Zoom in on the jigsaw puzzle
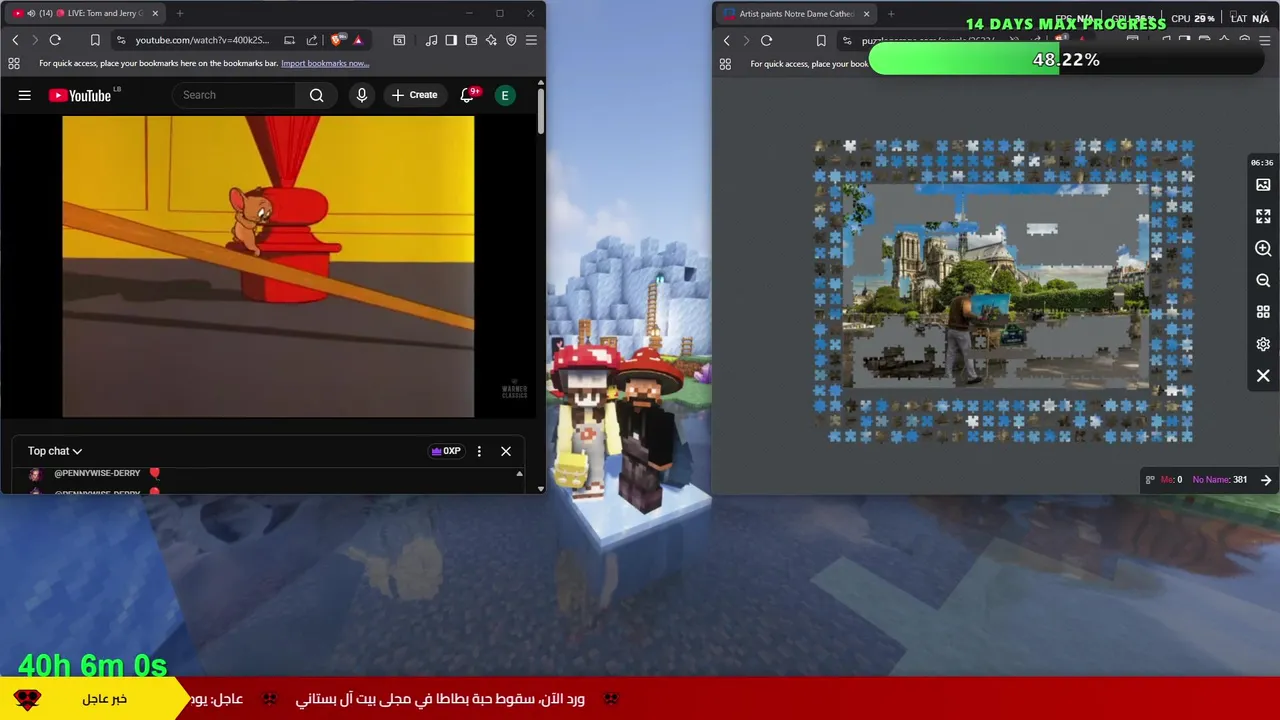This screenshot has width=1280, height=720. [1263, 248]
